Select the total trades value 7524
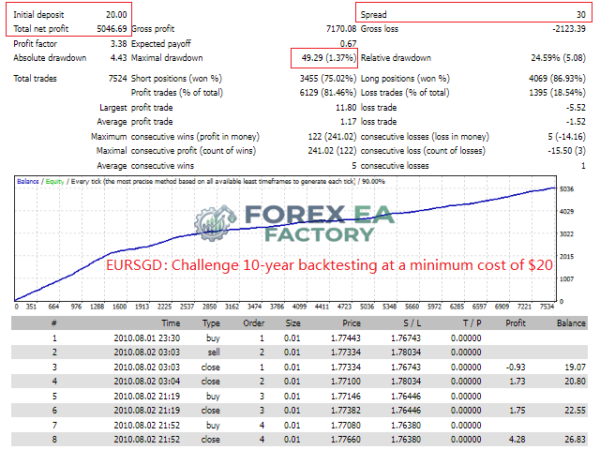The height and width of the screenshot is (450, 600). click(117, 78)
